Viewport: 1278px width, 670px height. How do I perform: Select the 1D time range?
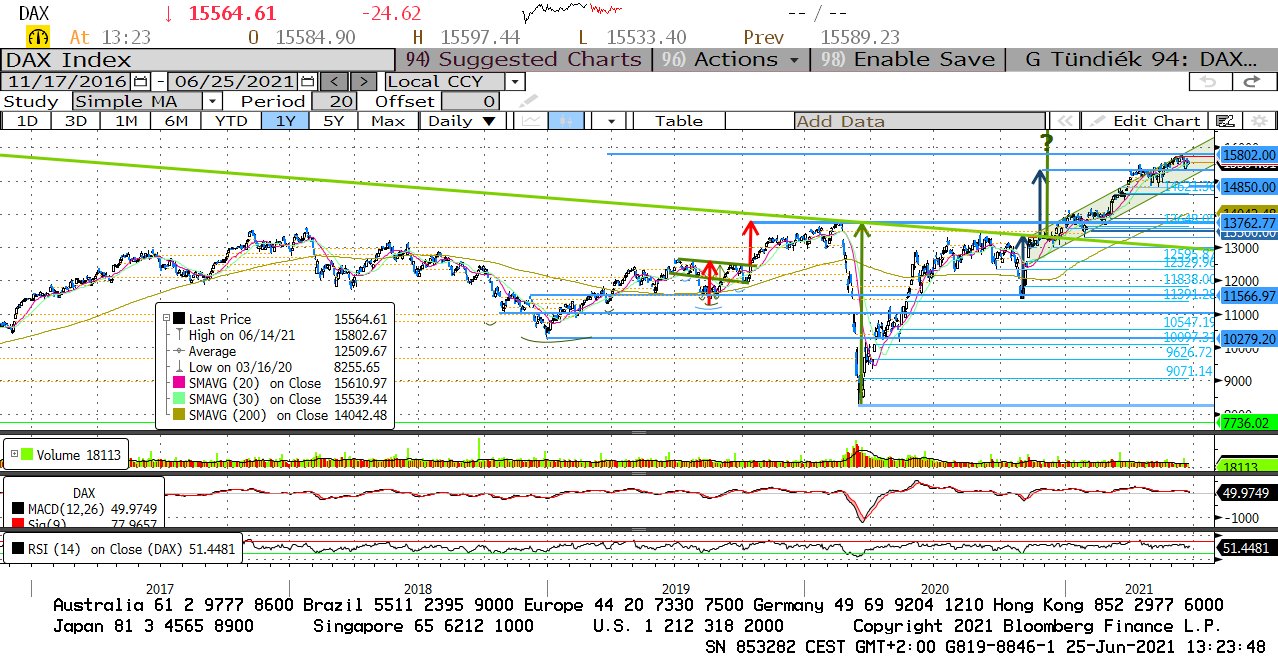(27, 121)
